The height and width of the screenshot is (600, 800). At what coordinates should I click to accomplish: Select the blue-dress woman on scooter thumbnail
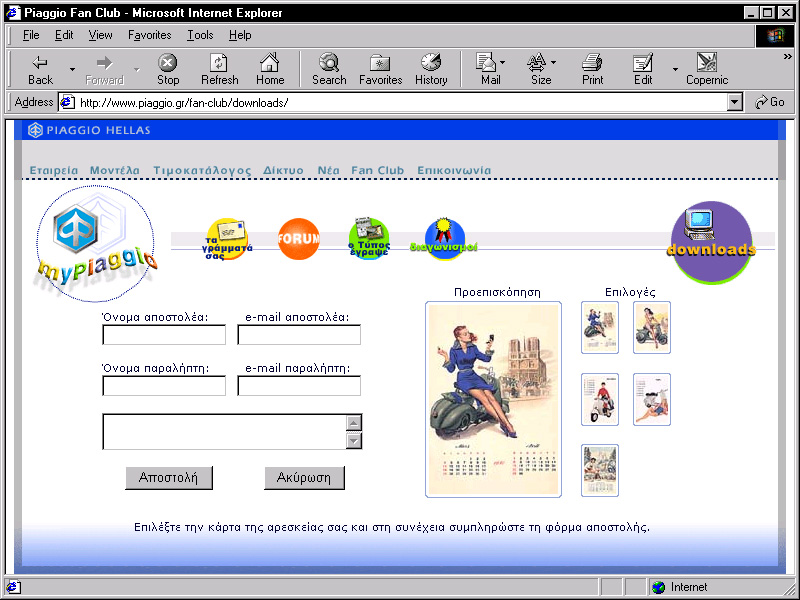[x=600, y=328]
